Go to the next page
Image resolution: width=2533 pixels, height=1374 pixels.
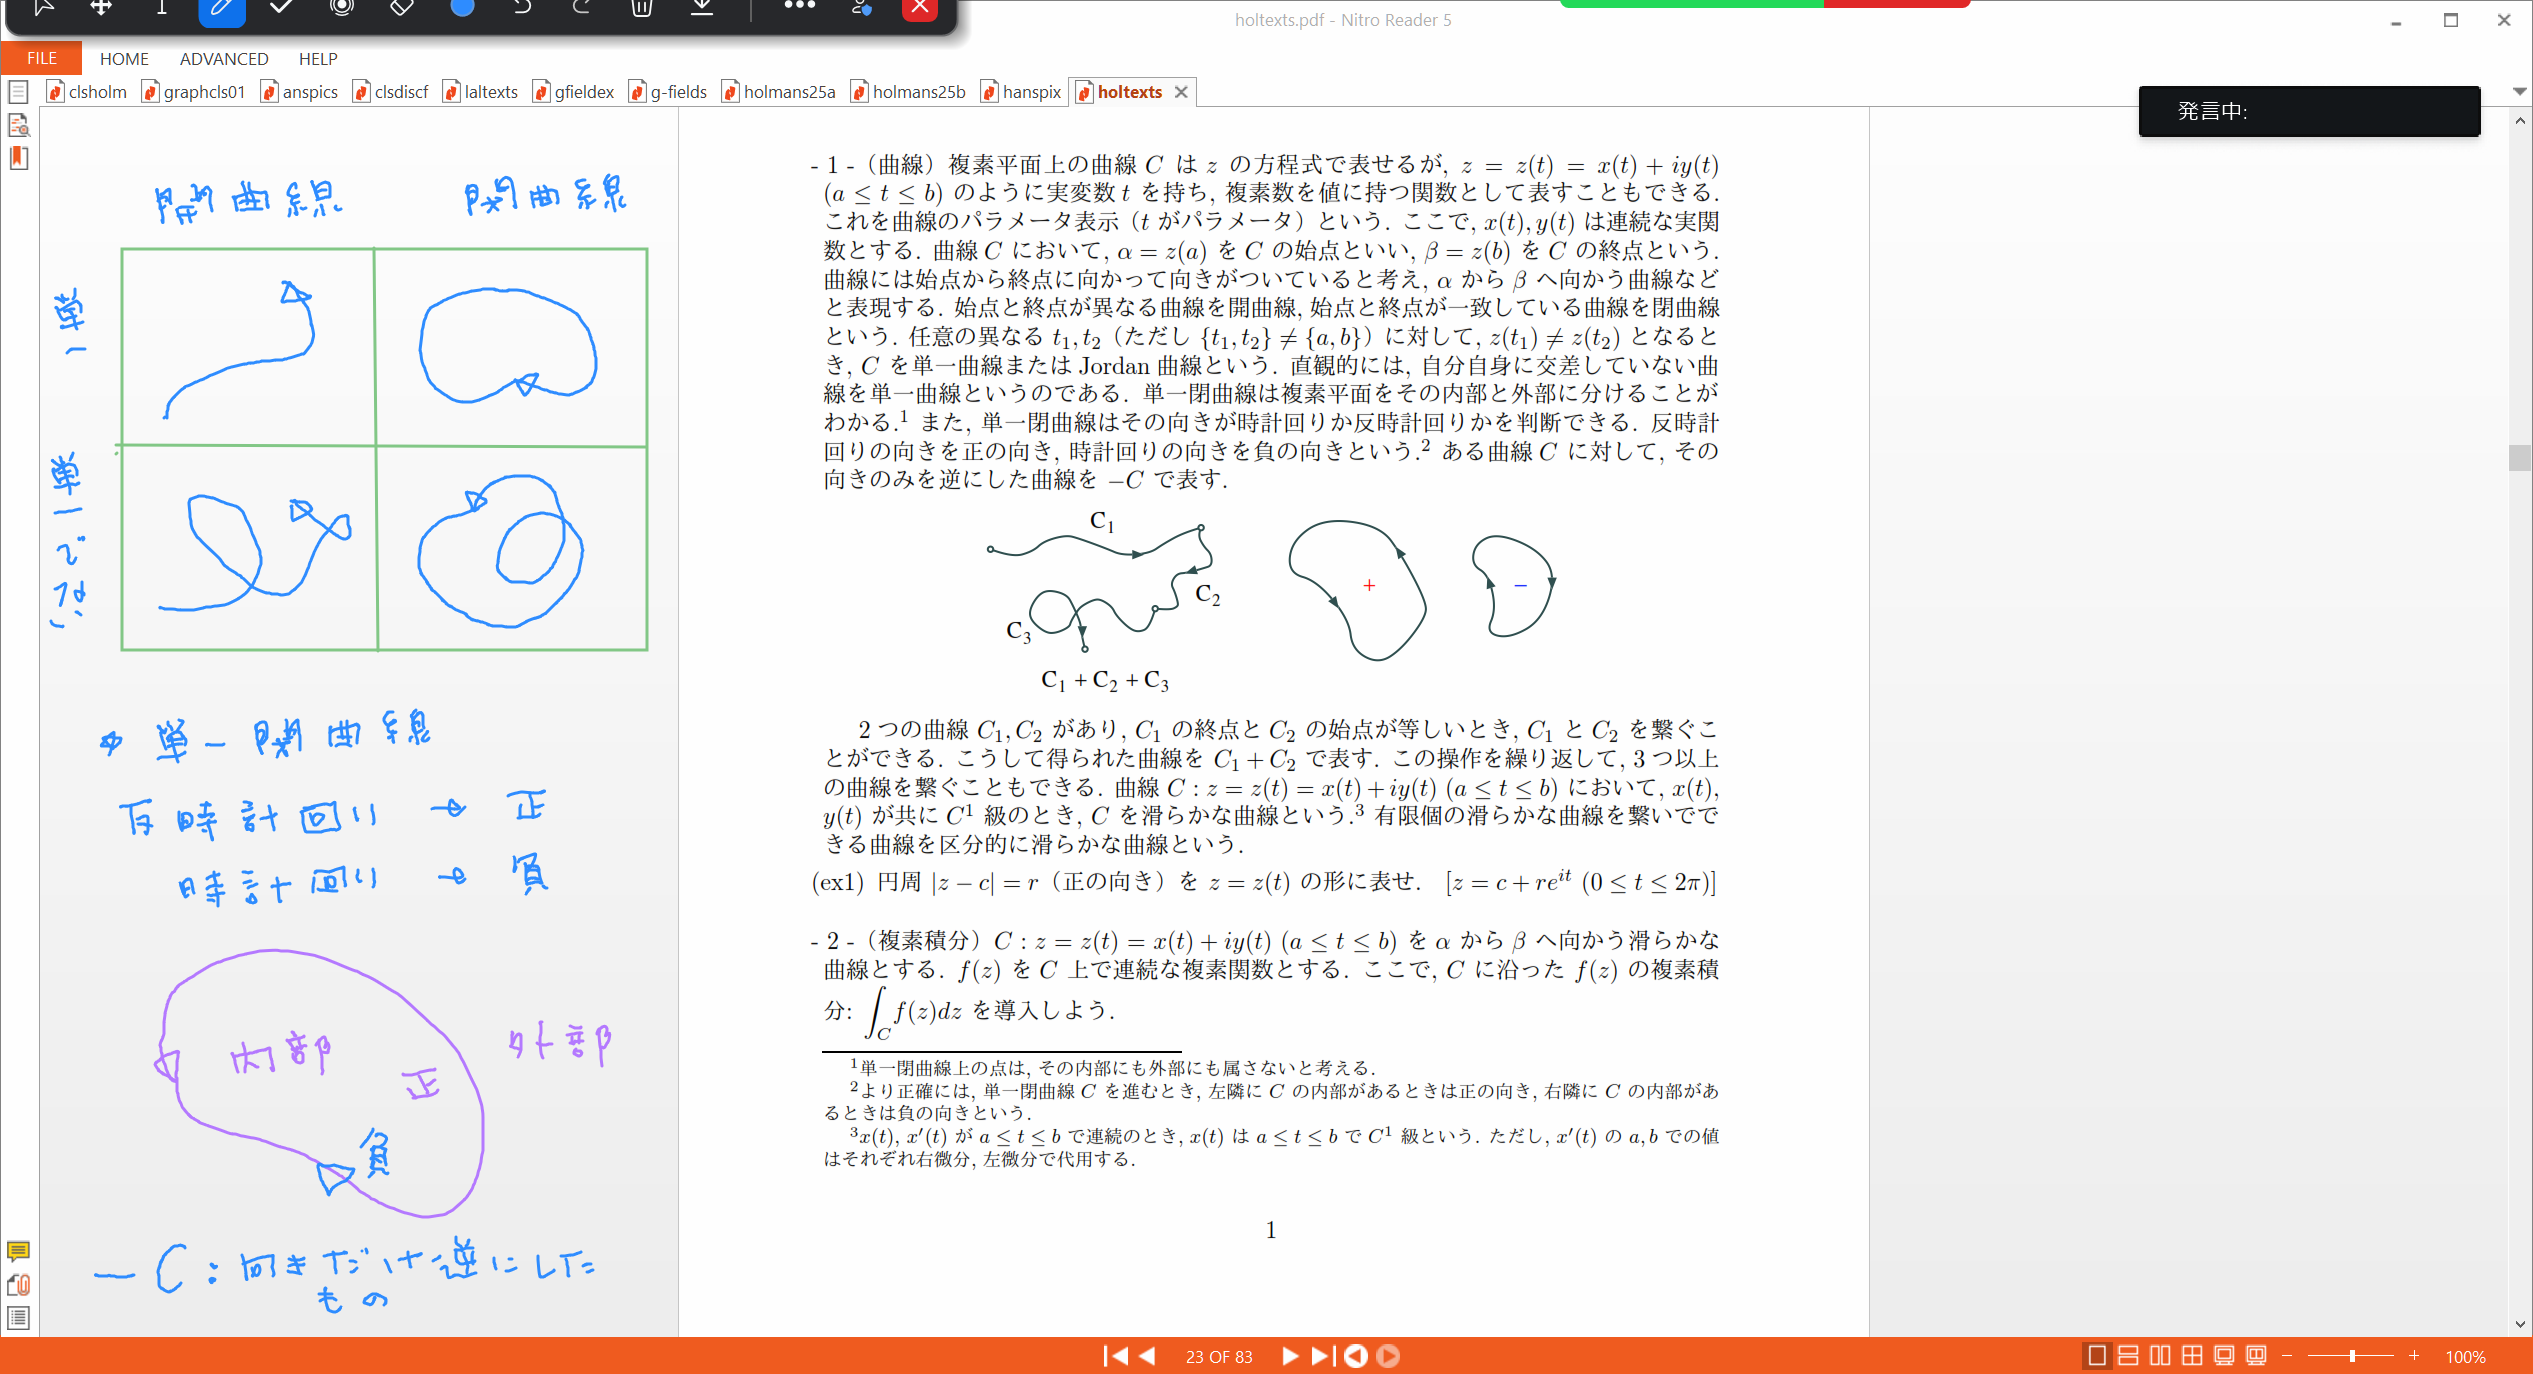(1289, 1356)
